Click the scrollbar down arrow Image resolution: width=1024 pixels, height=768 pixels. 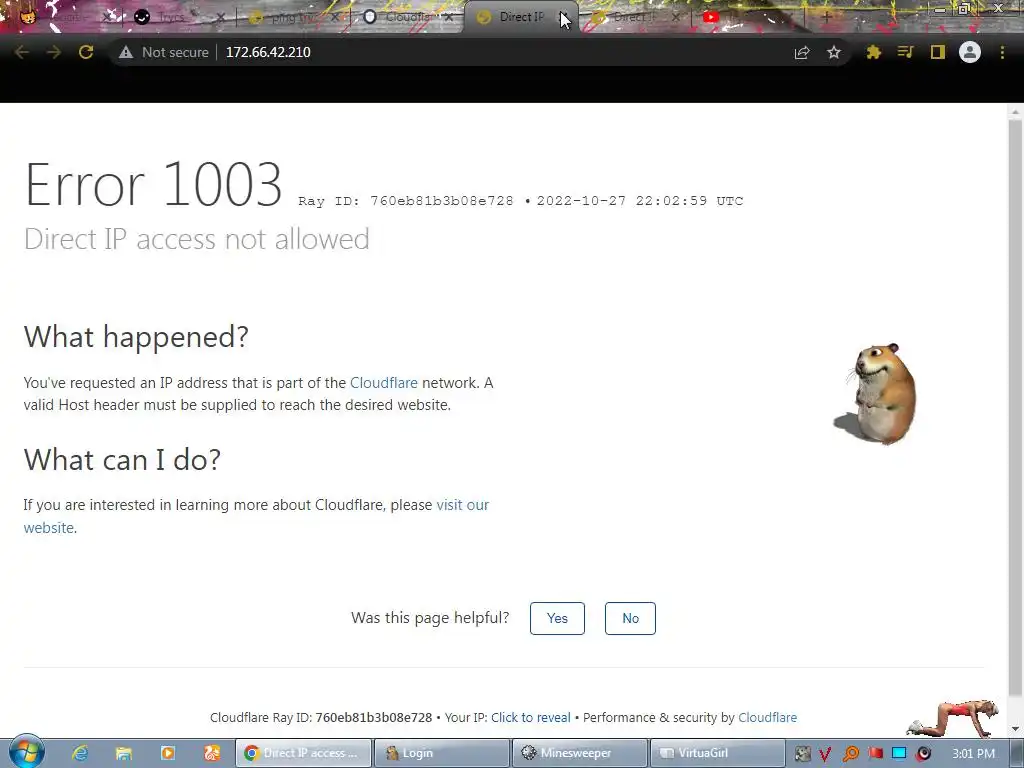(x=1015, y=729)
